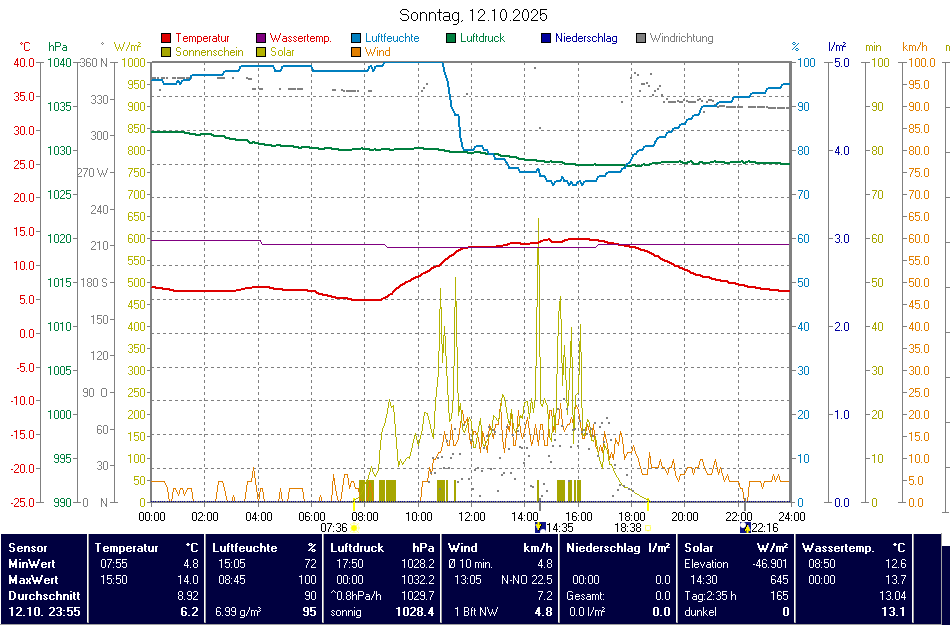This screenshot has height=625, width=950.
Task: Click the purple Wassertemp. legend square
Action: 262,39
